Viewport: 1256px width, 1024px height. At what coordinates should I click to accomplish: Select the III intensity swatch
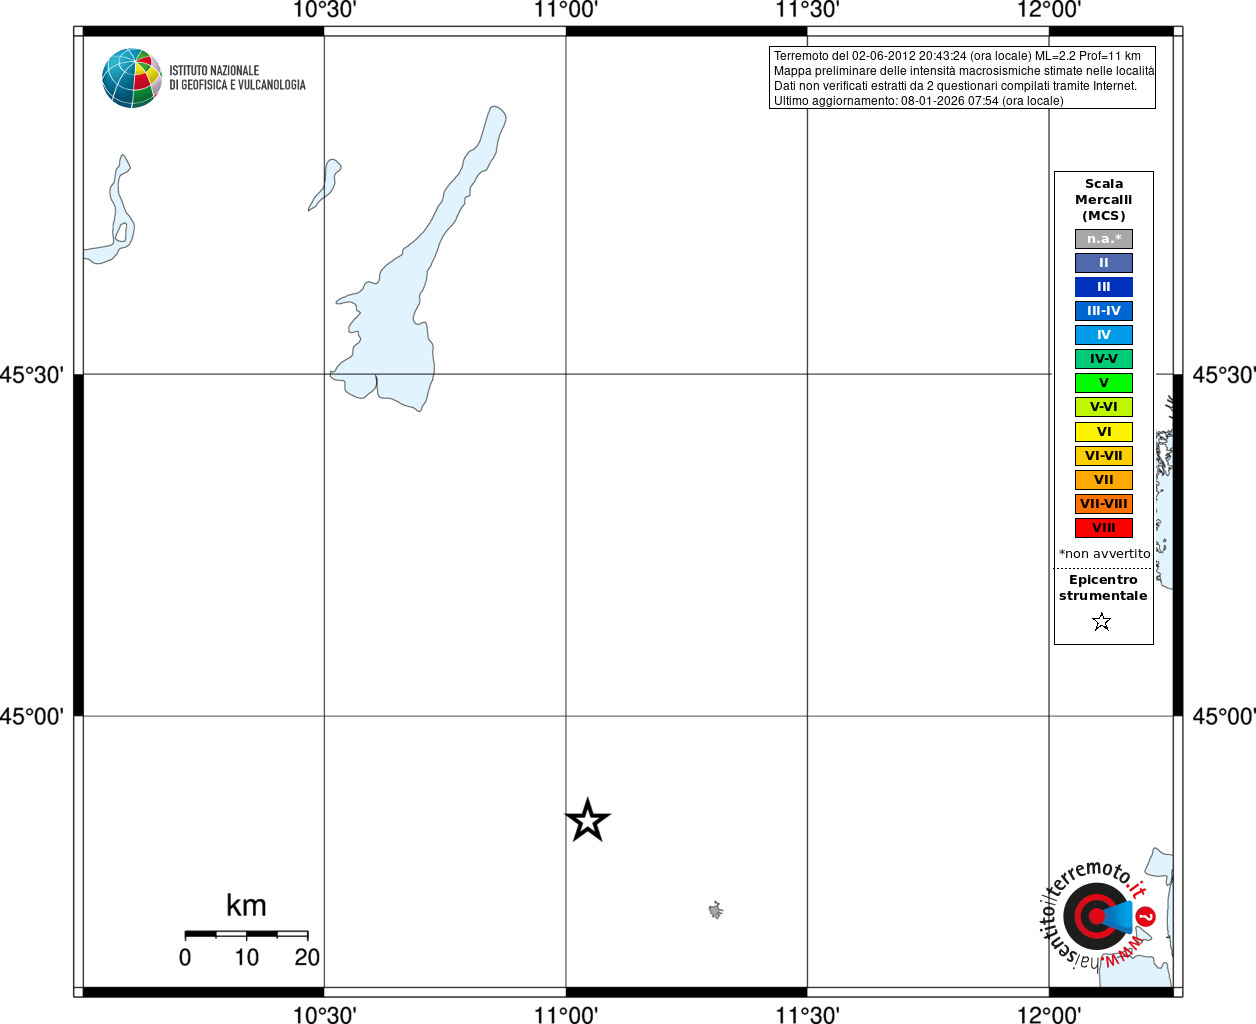[1104, 287]
